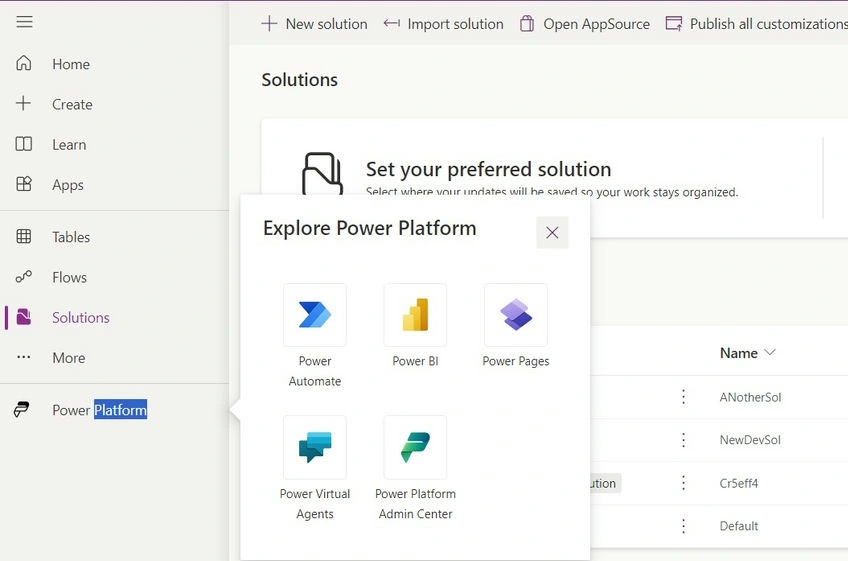
Task: Click the Open AppSource bag icon
Action: tap(527, 24)
